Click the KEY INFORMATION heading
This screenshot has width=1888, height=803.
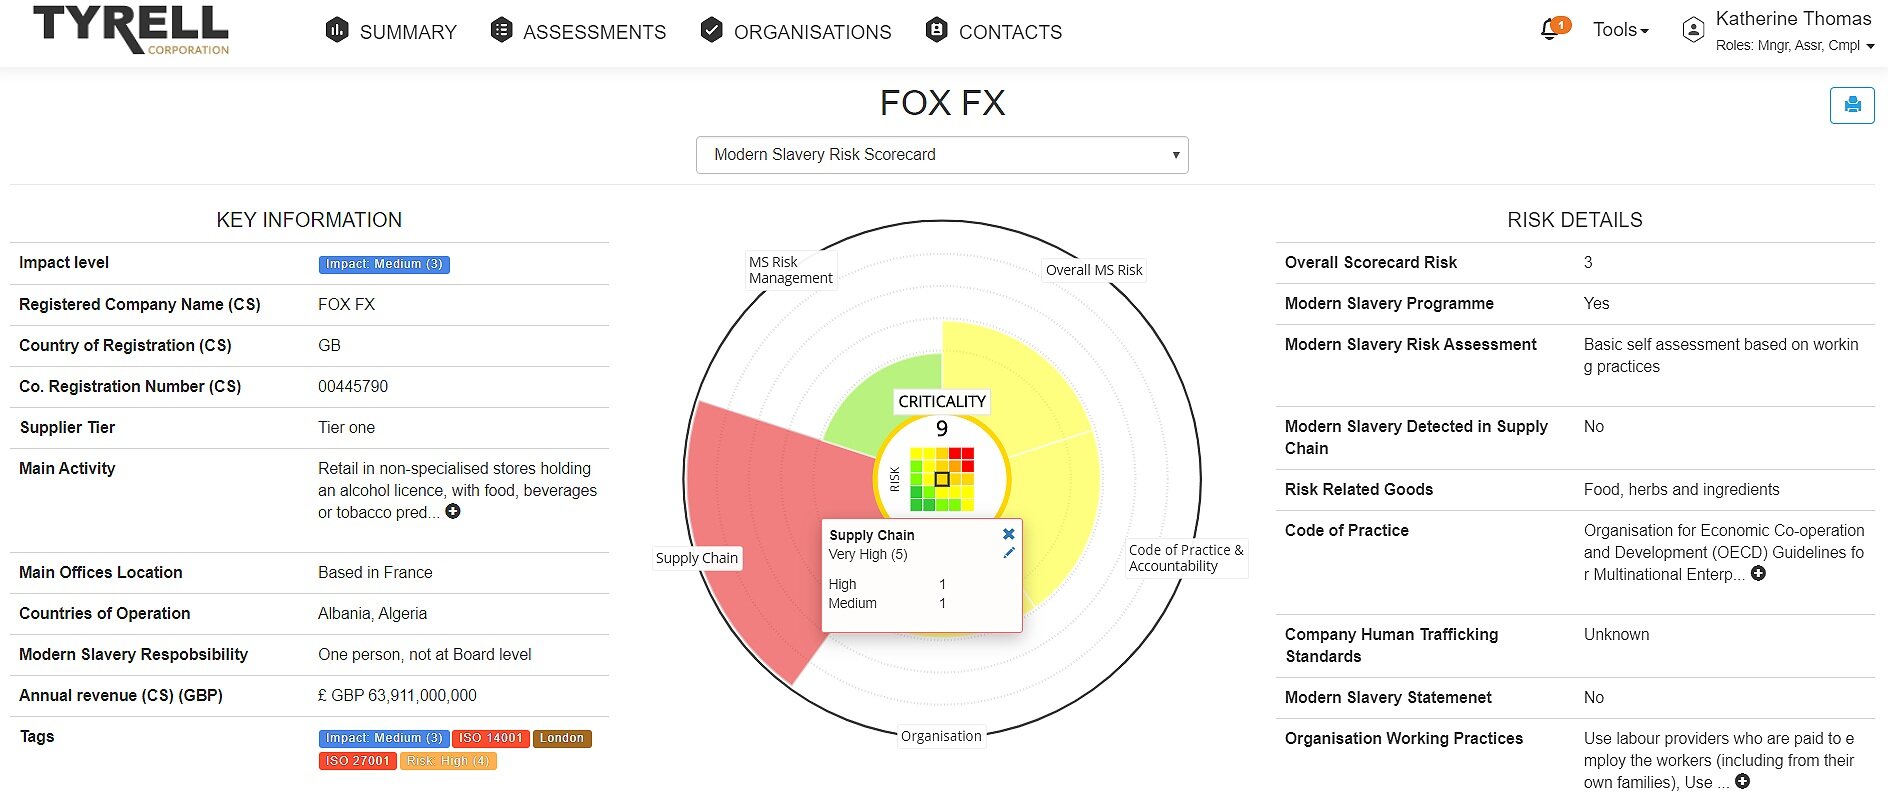point(309,220)
